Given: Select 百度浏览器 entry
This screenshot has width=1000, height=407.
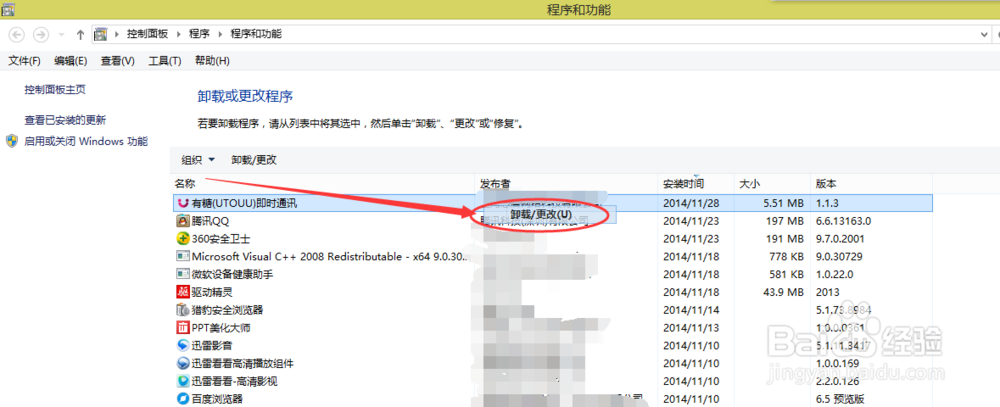Looking at the screenshot, I should 217,399.
